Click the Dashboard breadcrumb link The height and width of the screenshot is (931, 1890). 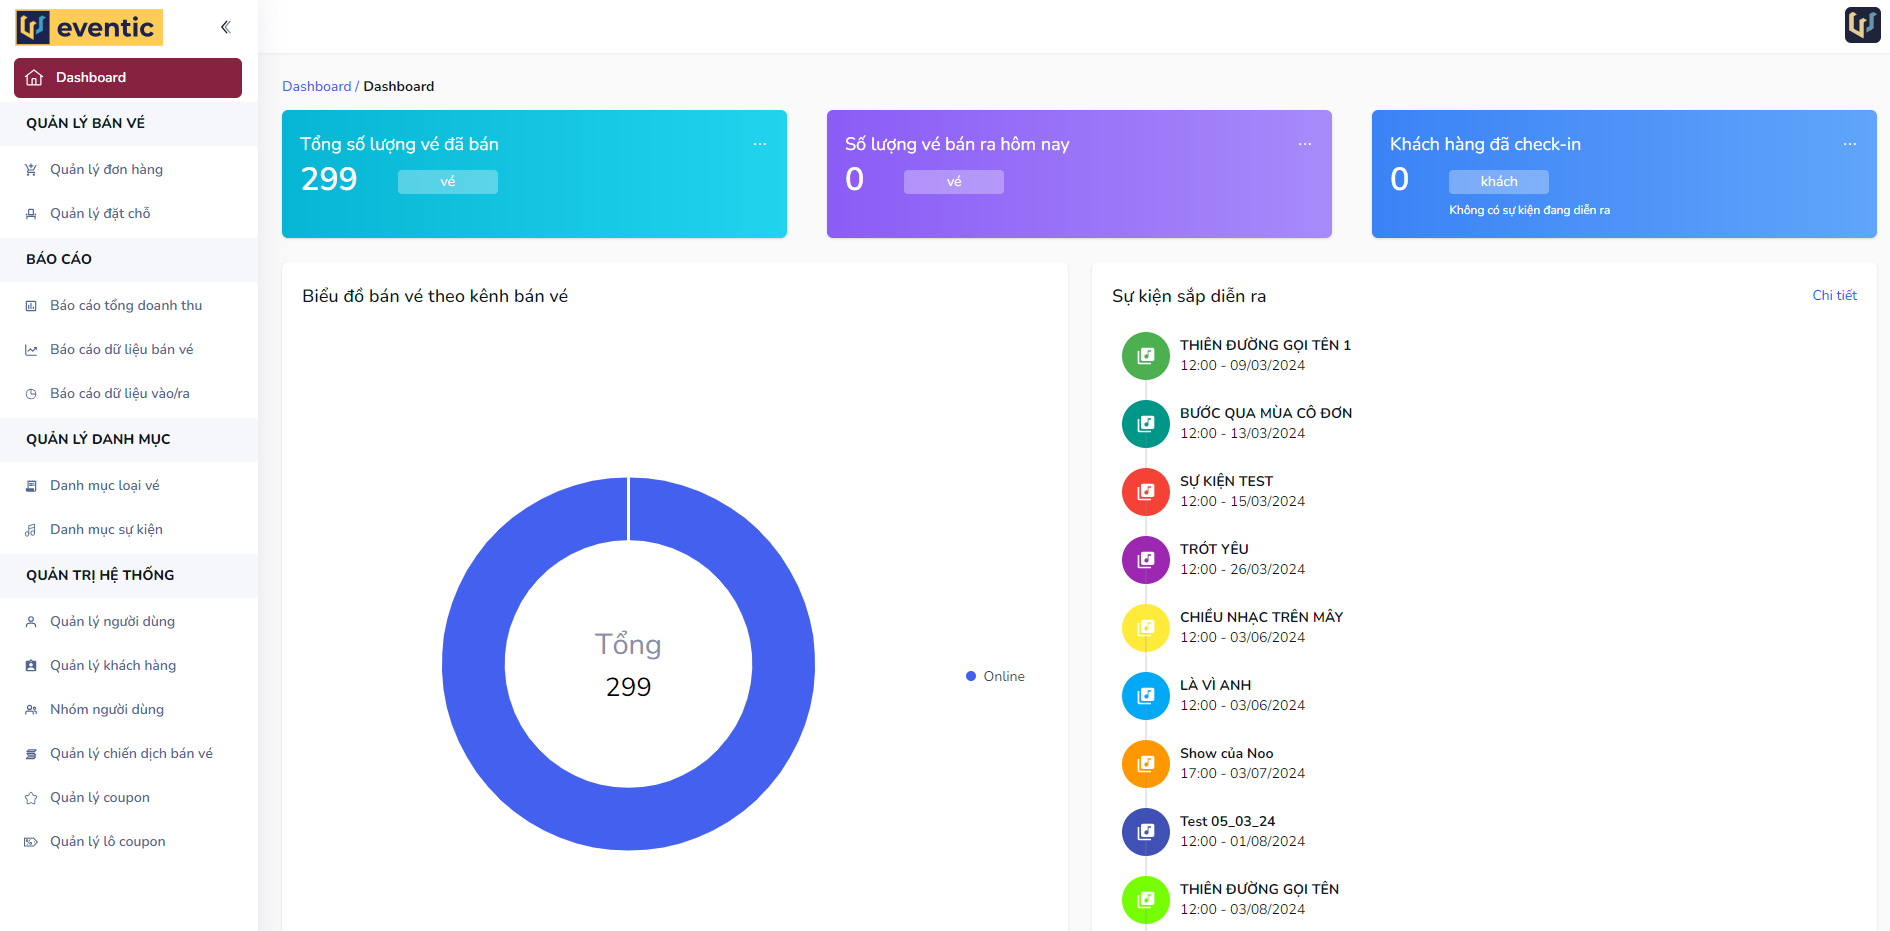(316, 87)
